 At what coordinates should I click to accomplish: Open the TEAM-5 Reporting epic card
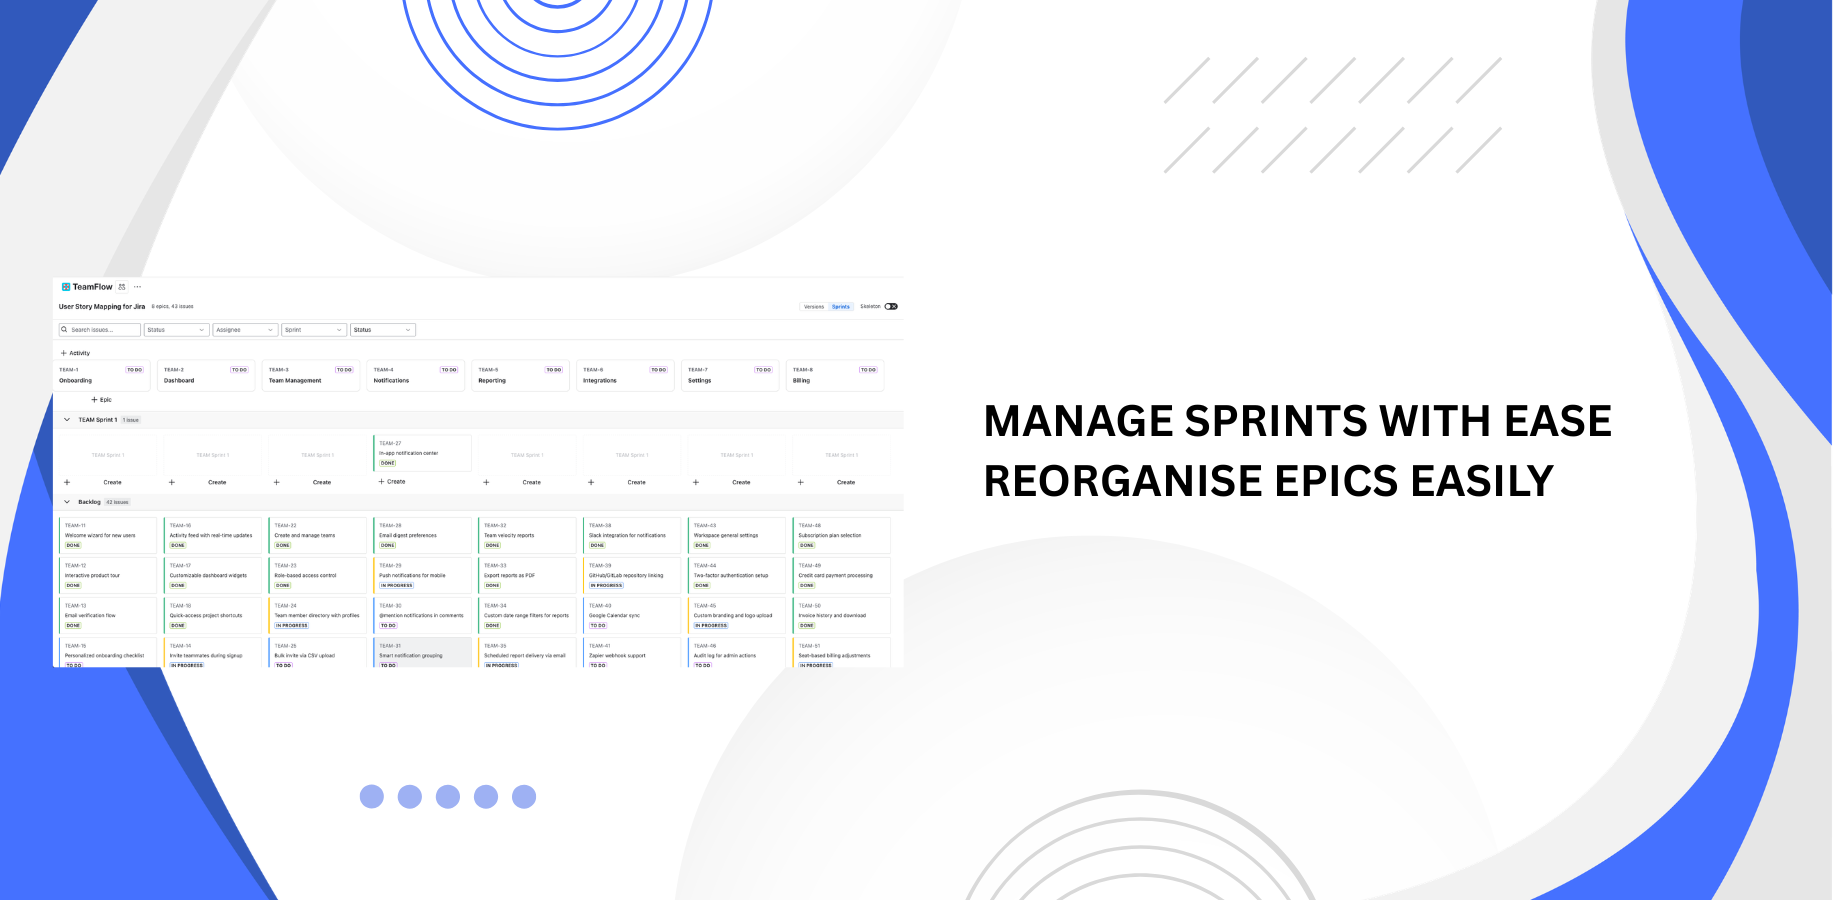click(x=521, y=375)
